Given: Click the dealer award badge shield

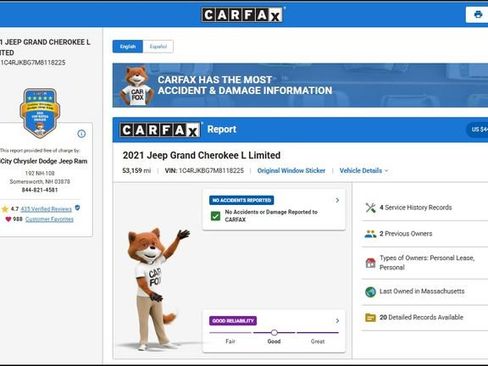Looking at the screenshot, I should [x=40, y=113].
